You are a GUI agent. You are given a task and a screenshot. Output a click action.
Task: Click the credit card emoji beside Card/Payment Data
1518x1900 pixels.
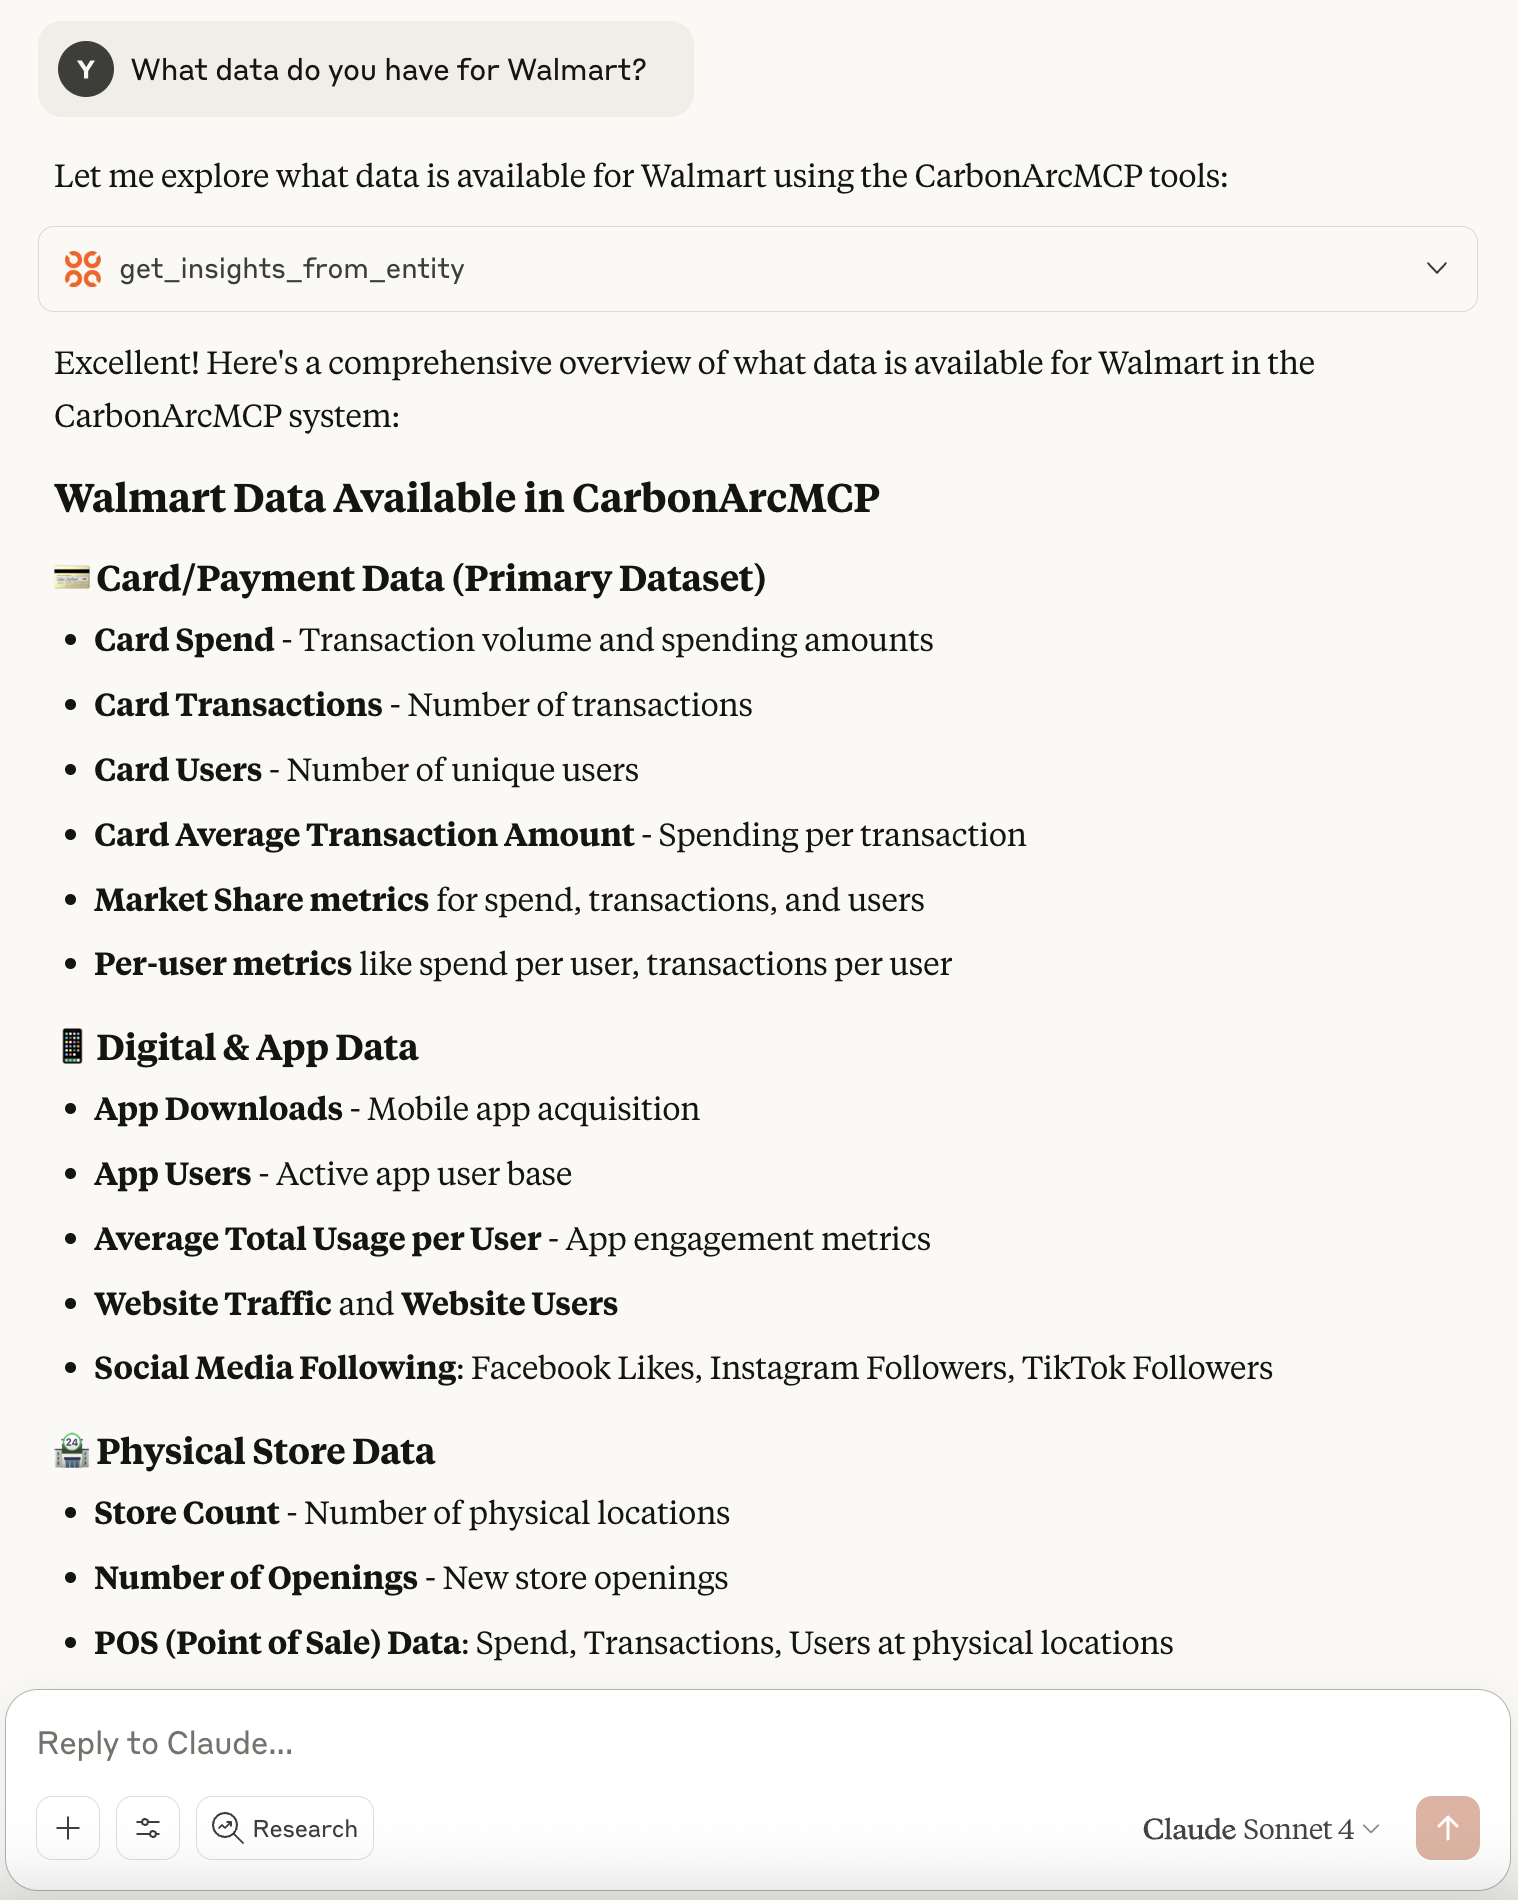[71, 577]
